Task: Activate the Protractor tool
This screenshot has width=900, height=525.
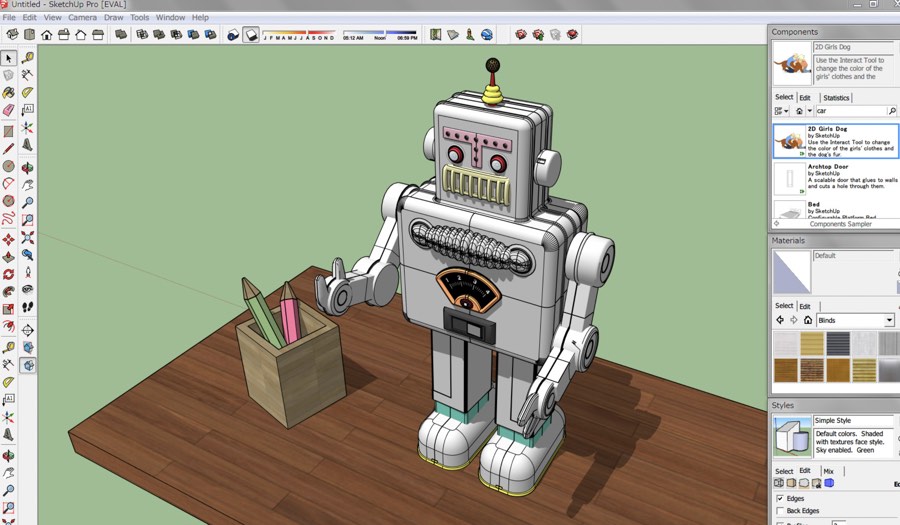Action: [28, 93]
